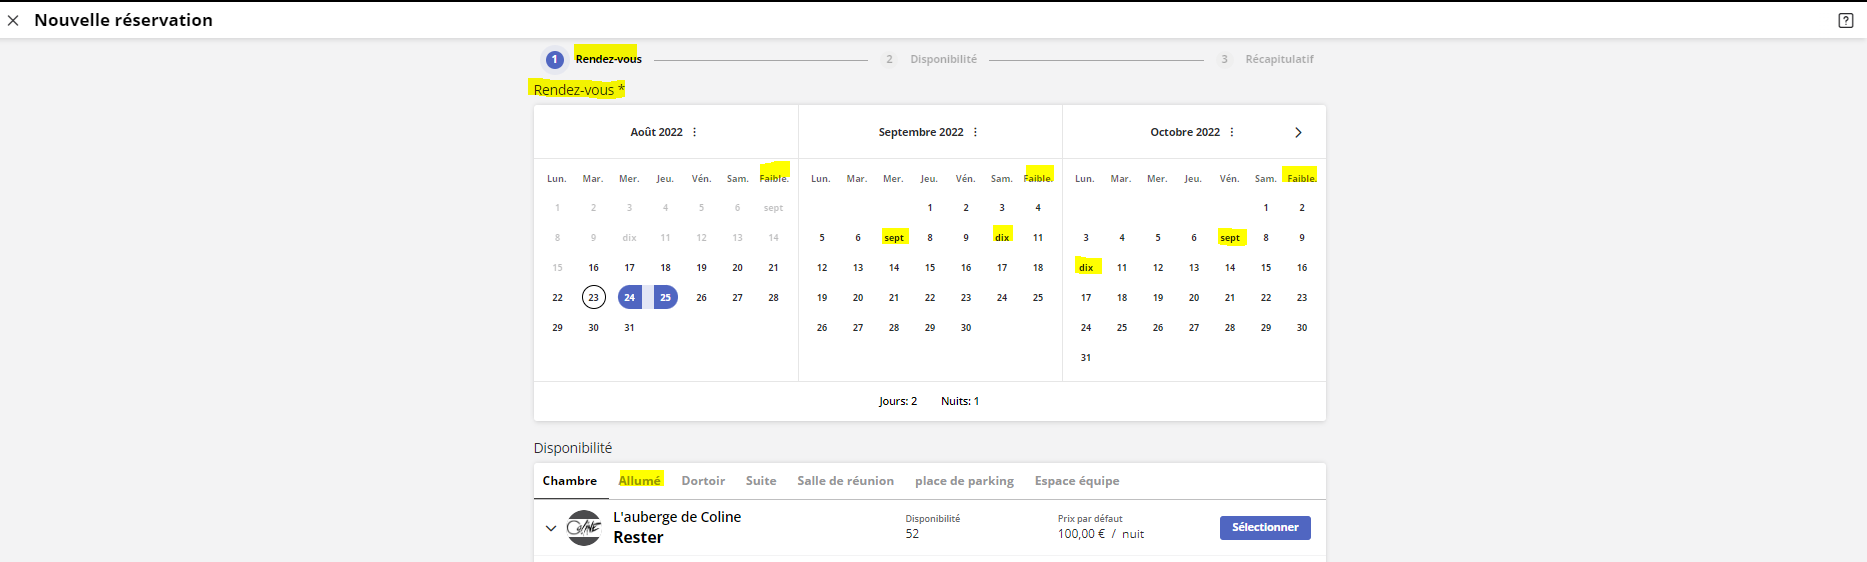The width and height of the screenshot is (1867, 562).
Task: Pick September 30 in the calendar
Action: pyautogui.click(x=966, y=327)
